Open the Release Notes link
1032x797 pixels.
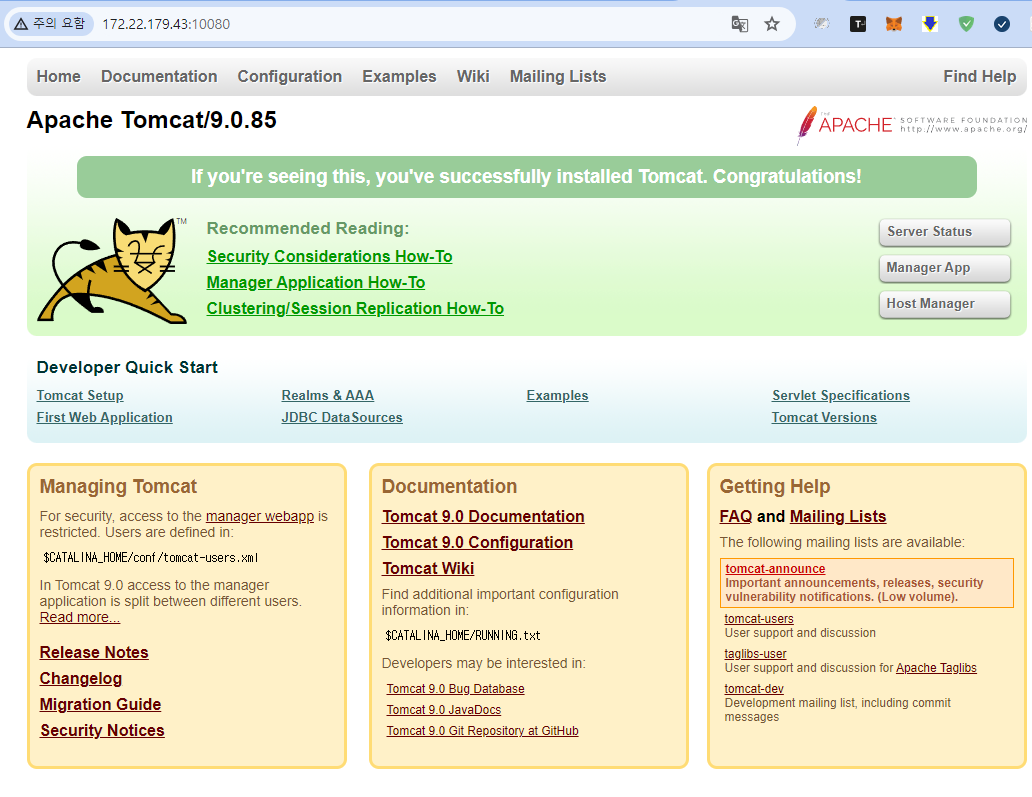94,652
